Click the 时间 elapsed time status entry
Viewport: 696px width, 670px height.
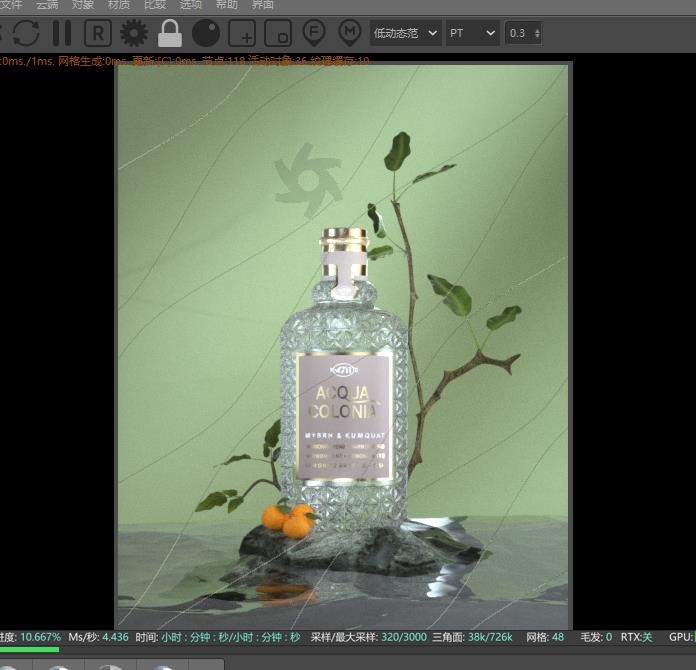tap(218, 637)
